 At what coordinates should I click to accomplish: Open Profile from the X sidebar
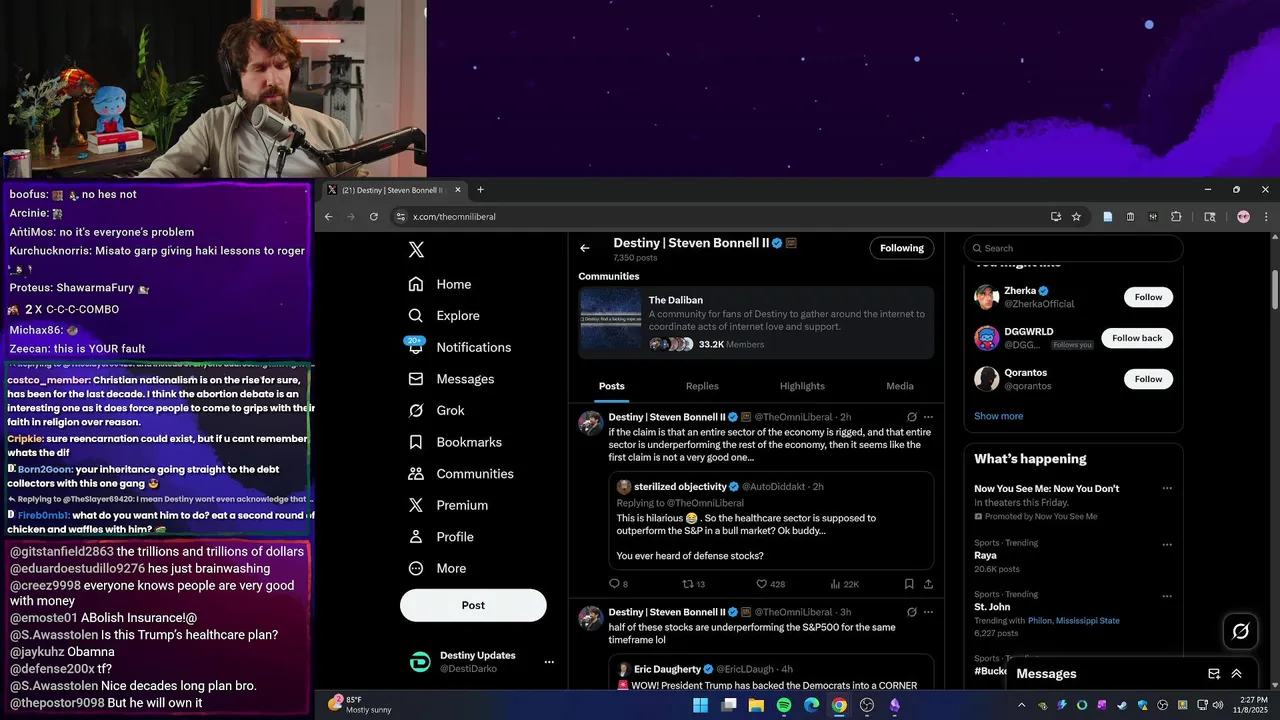(441, 537)
